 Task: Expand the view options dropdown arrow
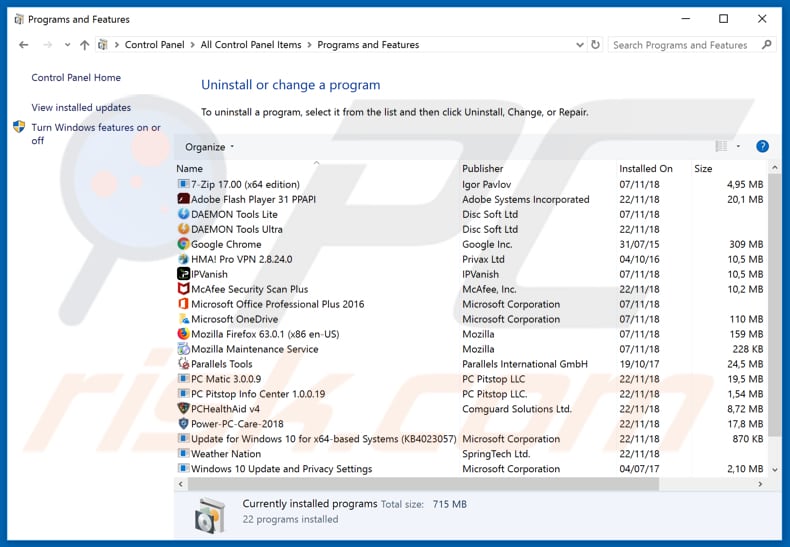click(739, 147)
